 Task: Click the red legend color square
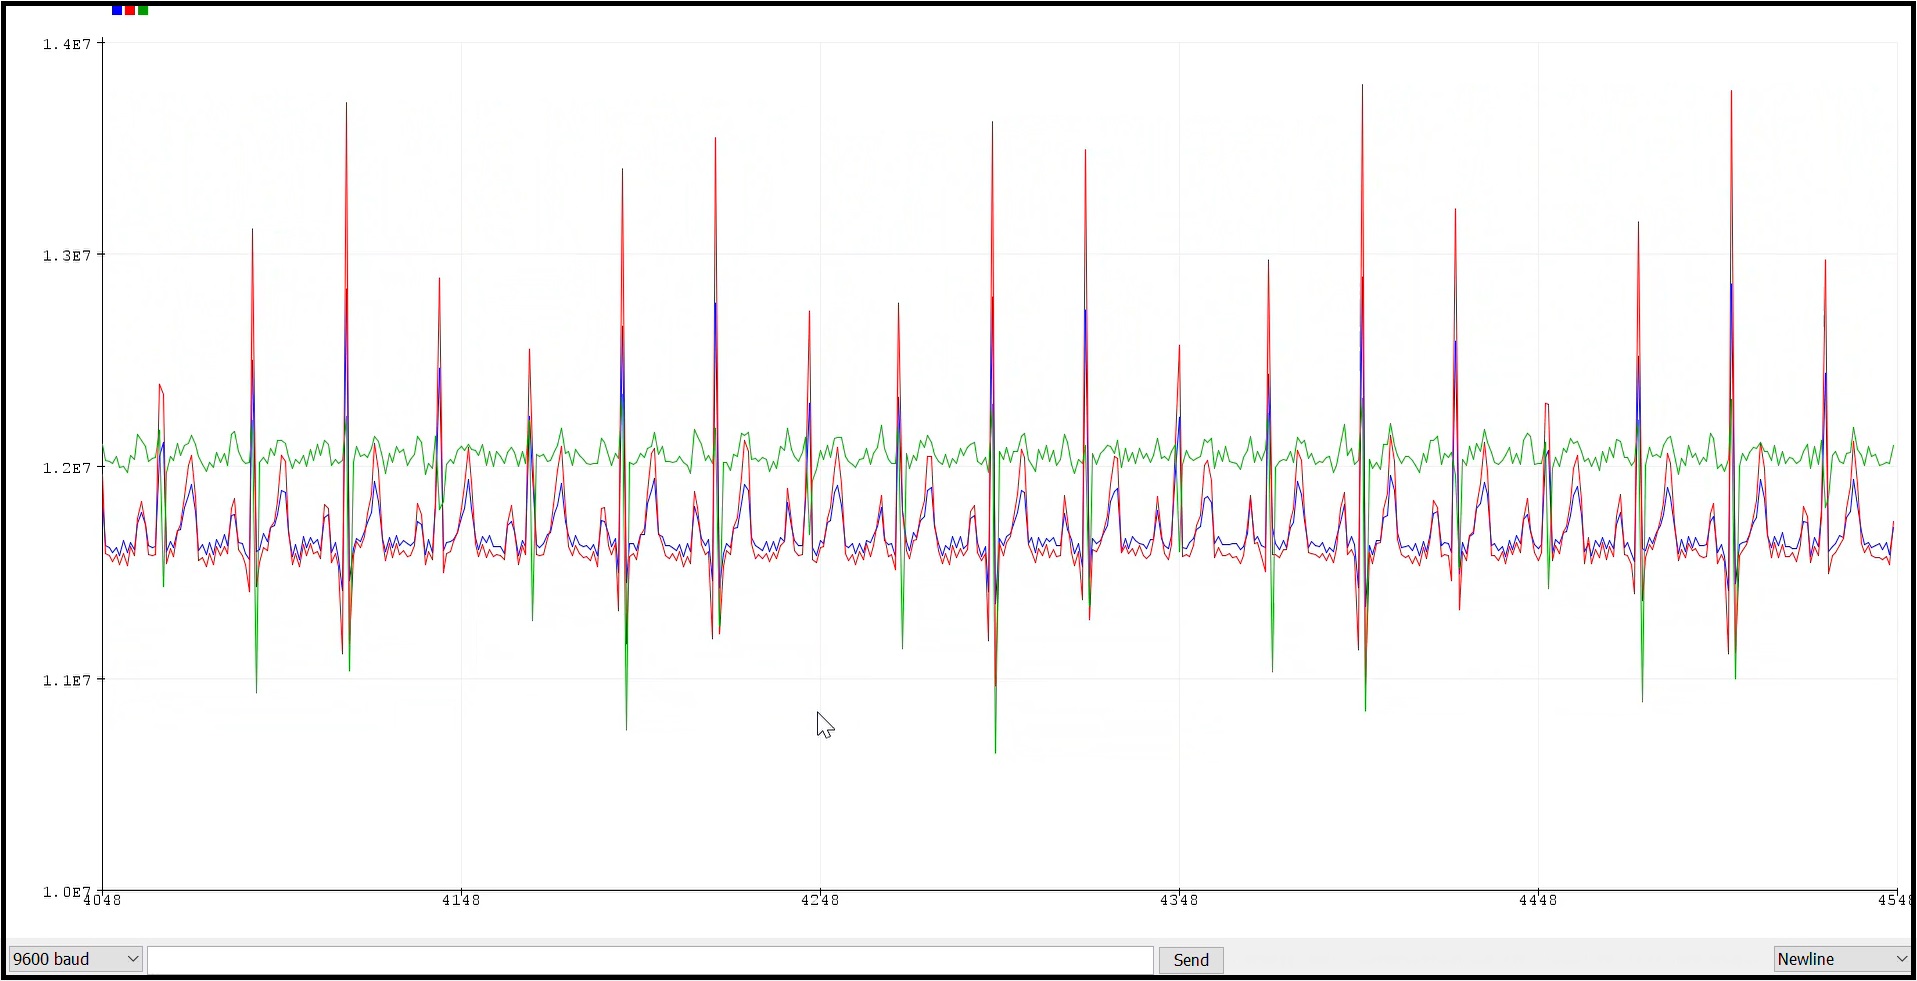coord(130,10)
